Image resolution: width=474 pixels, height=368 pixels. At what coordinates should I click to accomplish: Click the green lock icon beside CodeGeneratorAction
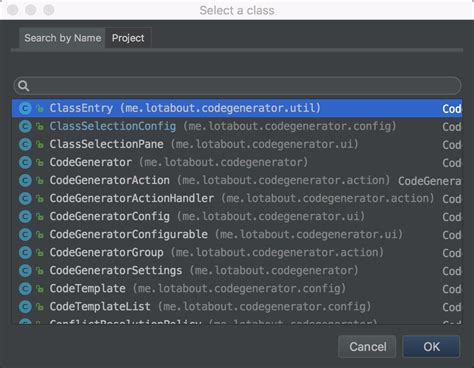point(40,181)
